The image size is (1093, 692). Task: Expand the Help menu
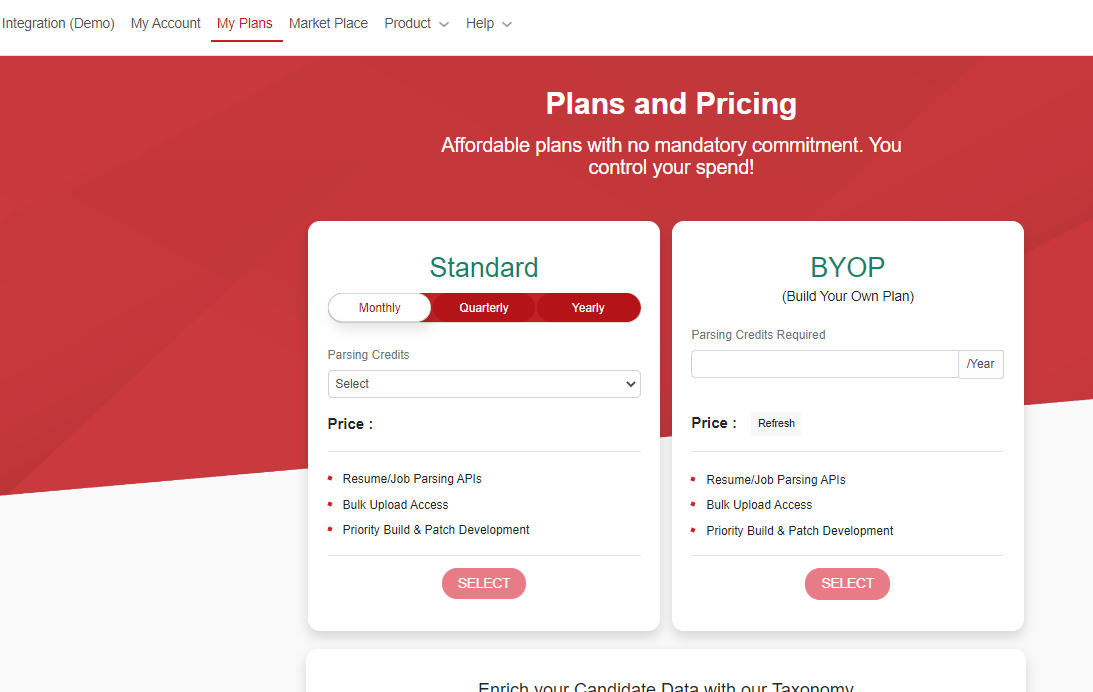pyautogui.click(x=489, y=24)
